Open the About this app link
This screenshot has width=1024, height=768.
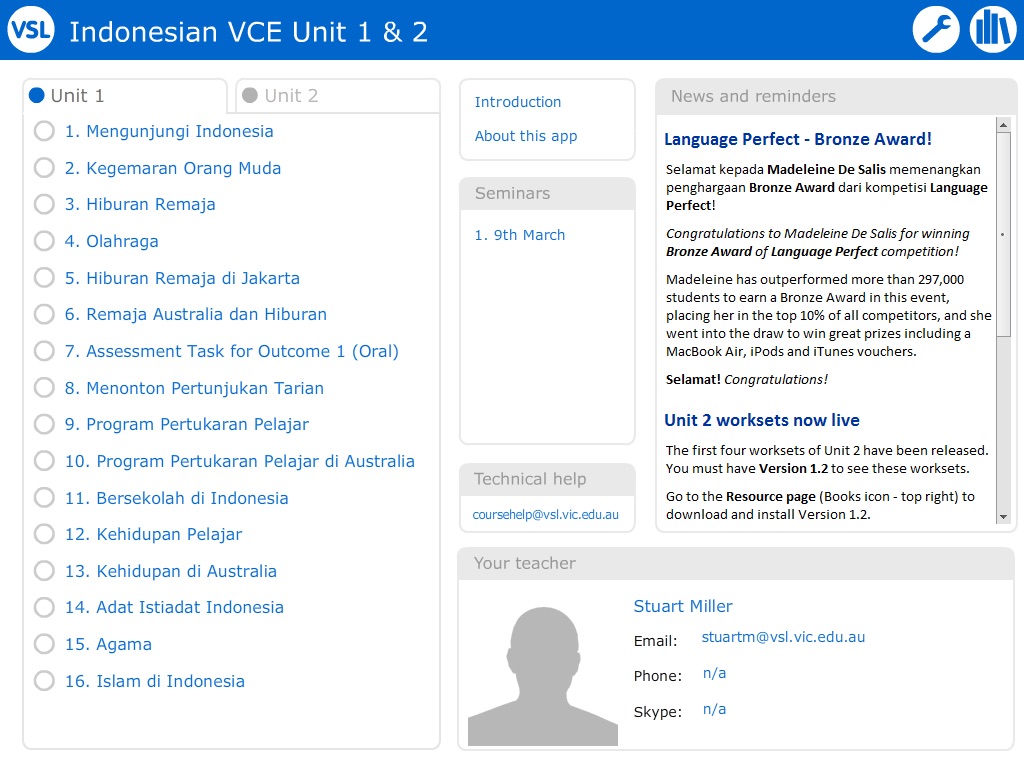(526, 136)
